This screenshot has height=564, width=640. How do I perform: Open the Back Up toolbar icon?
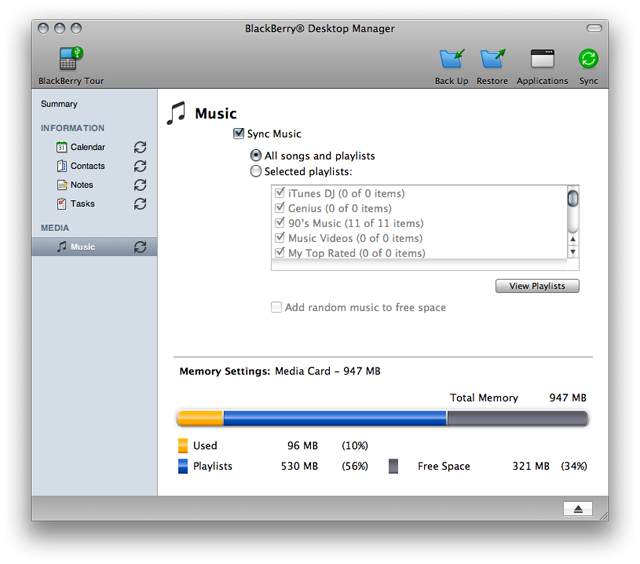click(x=452, y=59)
